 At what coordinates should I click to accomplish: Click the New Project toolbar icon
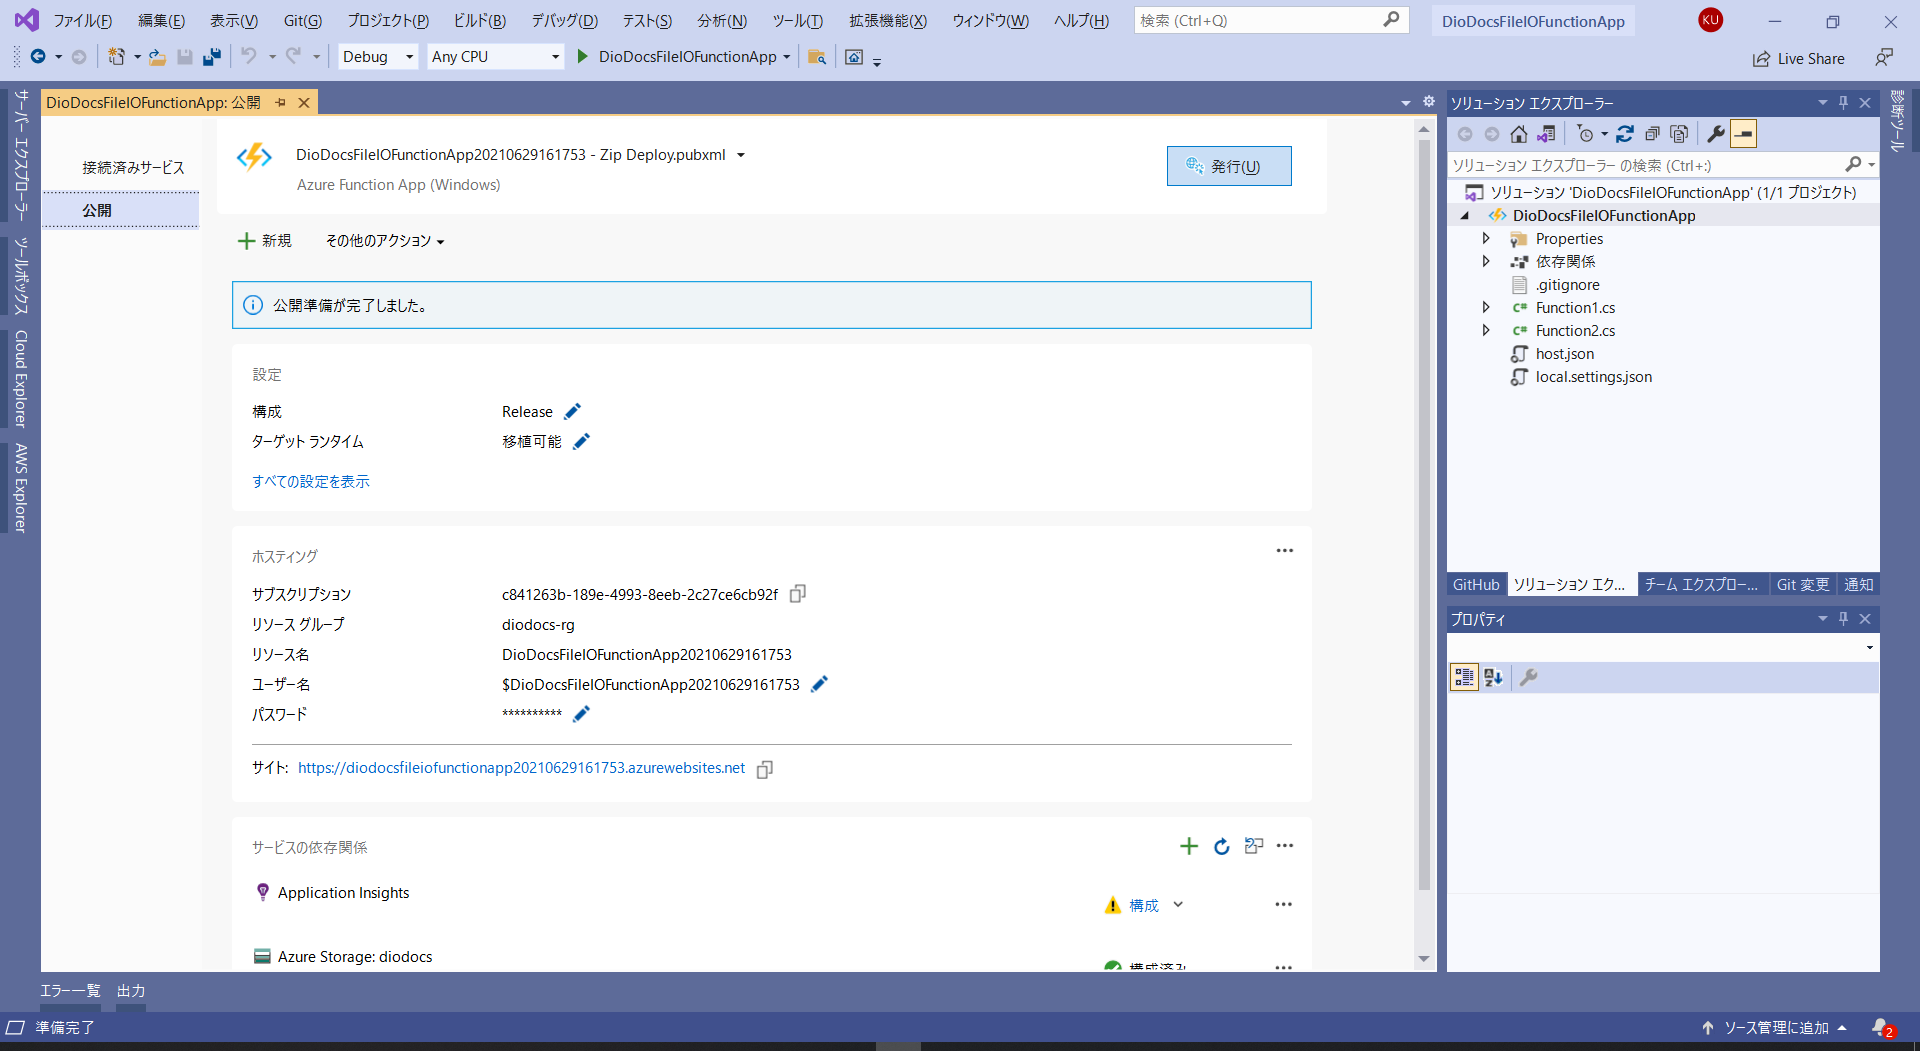[x=117, y=57]
